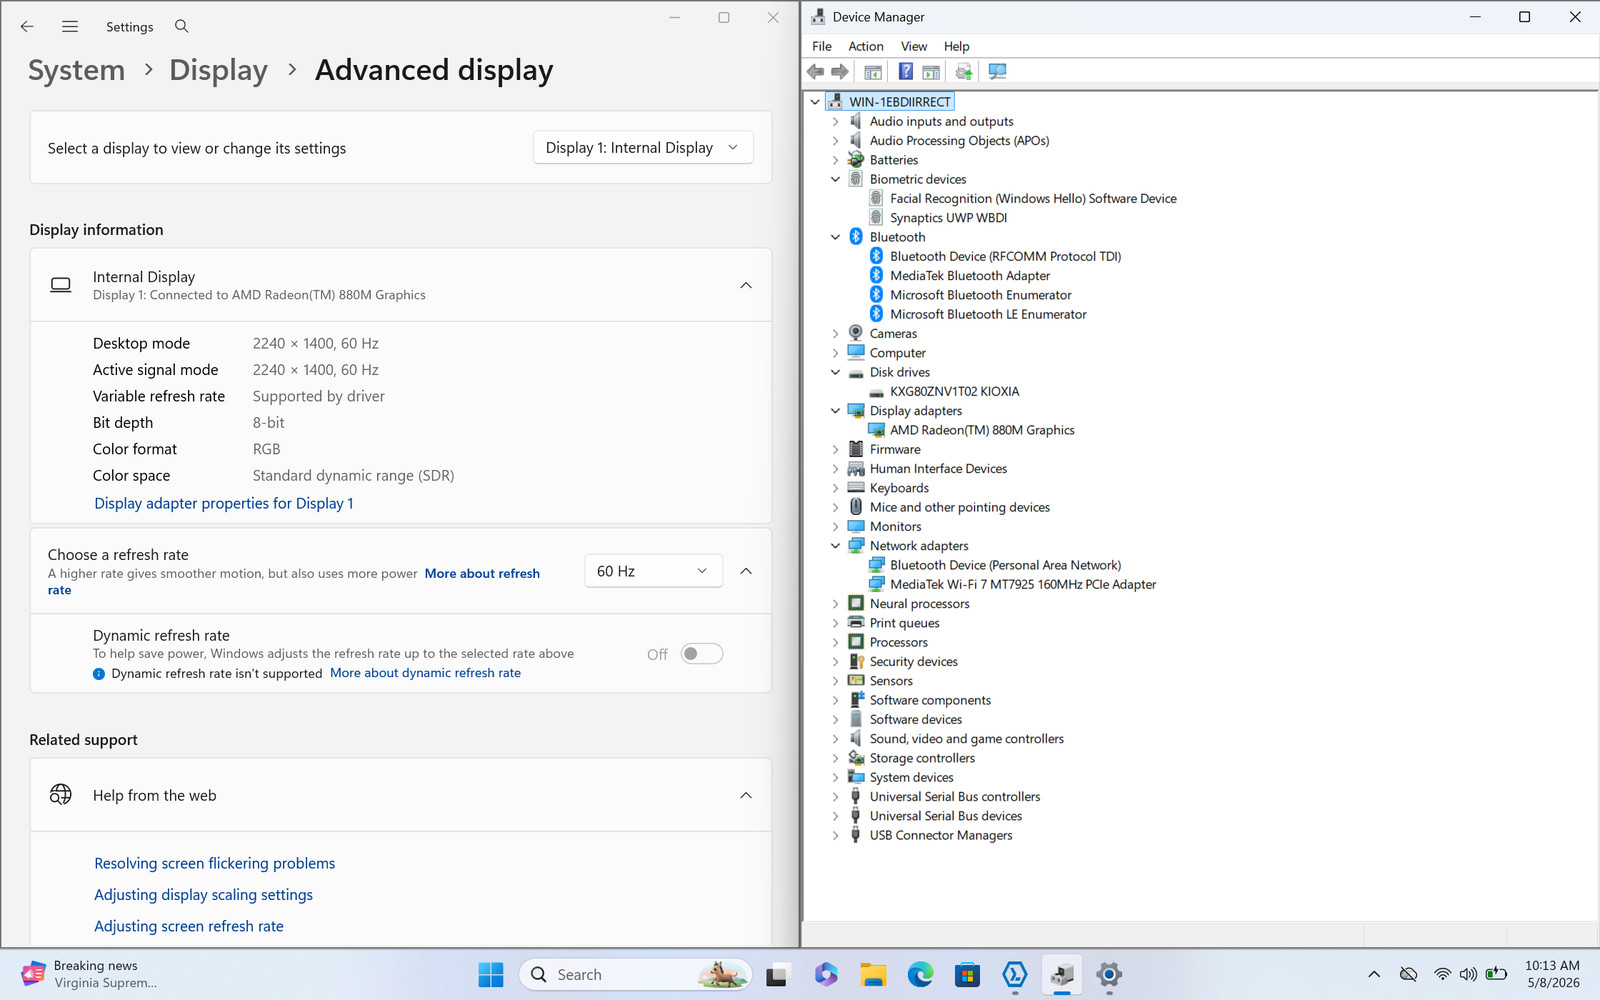Select Microsoft Bluetooth LE Enumerator
Screen dimensions: 1600x1000
[x=988, y=315]
